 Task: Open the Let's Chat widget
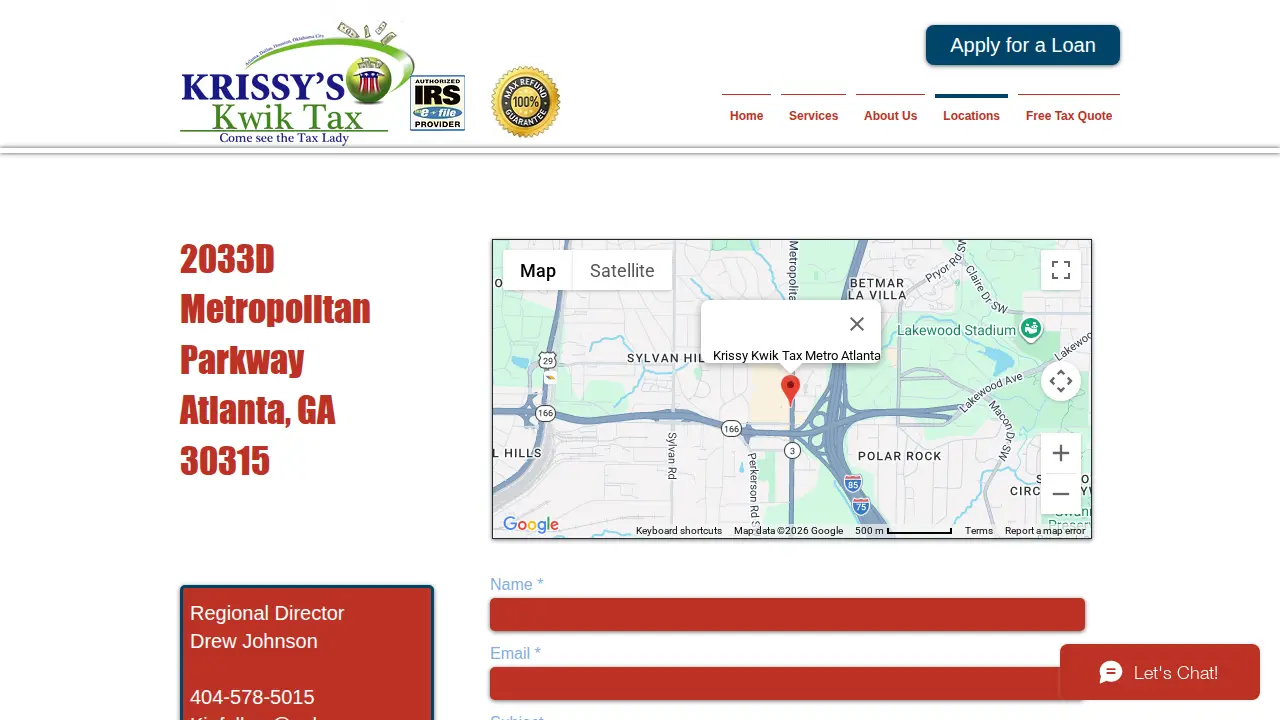coord(1160,672)
